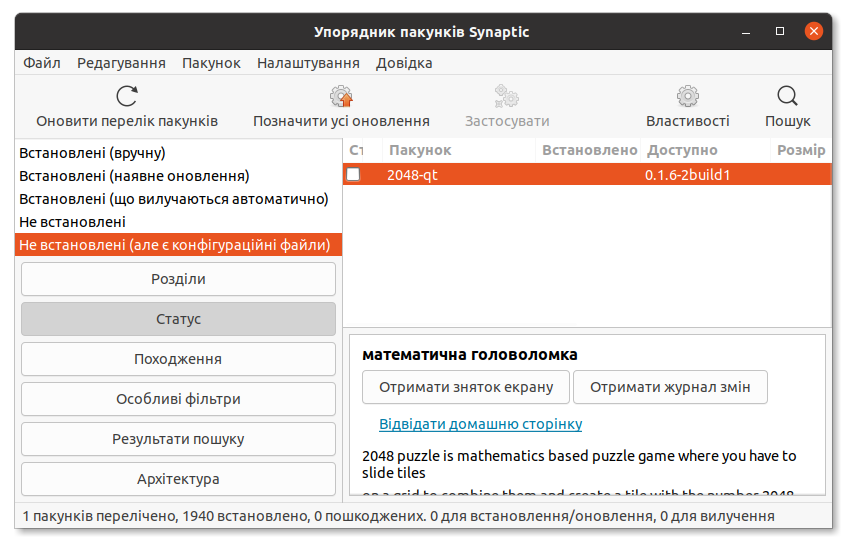Click the version 0.1.6-2build1 cell
The width and height of the screenshot is (851, 547).
pos(687,175)
